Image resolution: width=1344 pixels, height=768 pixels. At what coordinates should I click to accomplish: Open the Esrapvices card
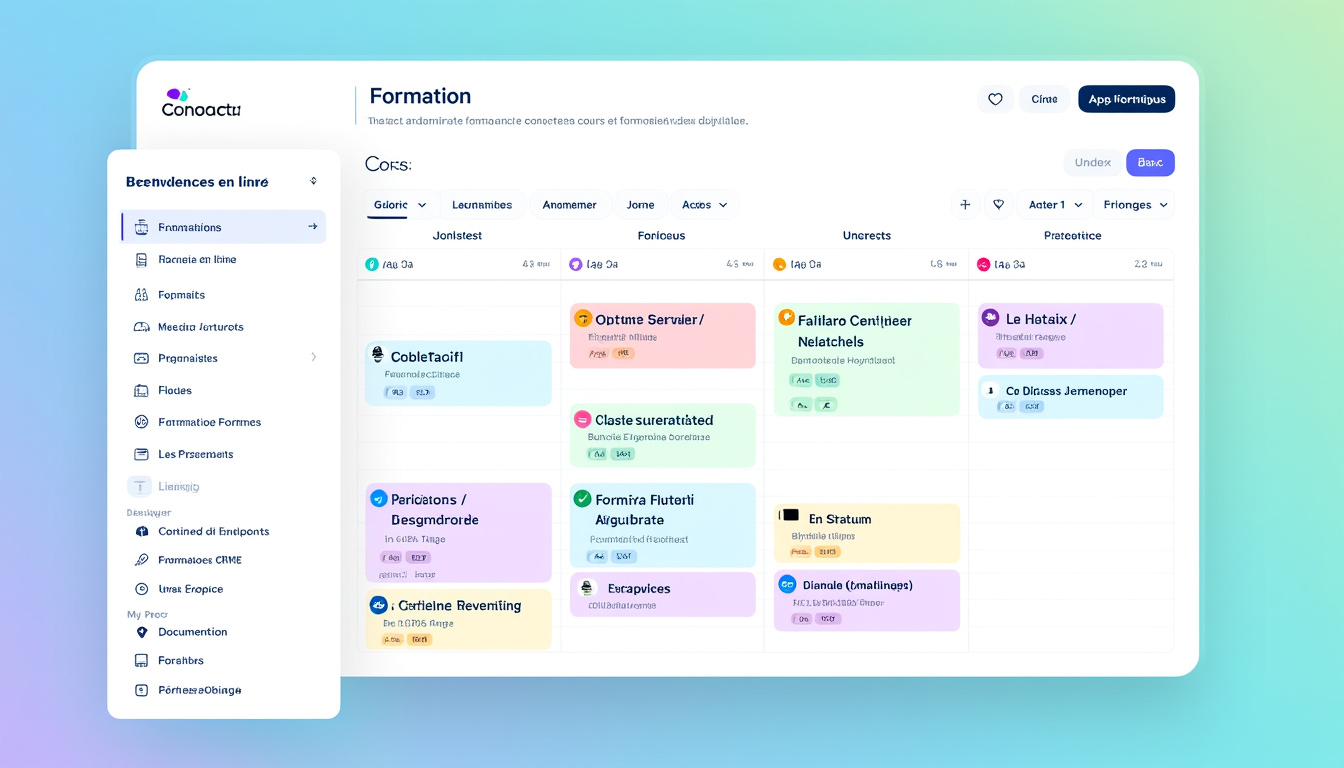click(662, 595)
